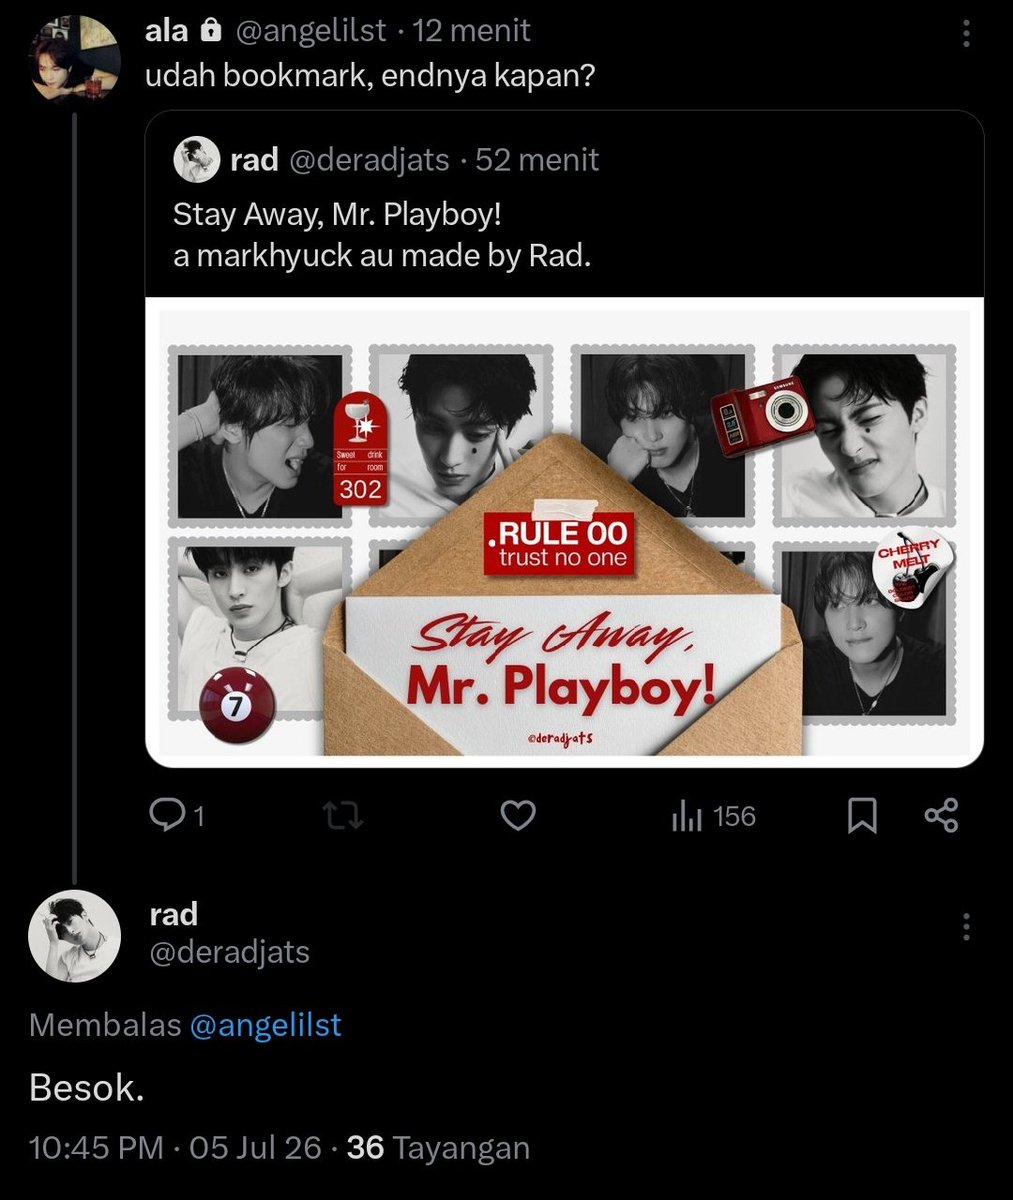Tap the bold rad display name in reply
The image size is (1013, 1200).
[x=174, y=914]
